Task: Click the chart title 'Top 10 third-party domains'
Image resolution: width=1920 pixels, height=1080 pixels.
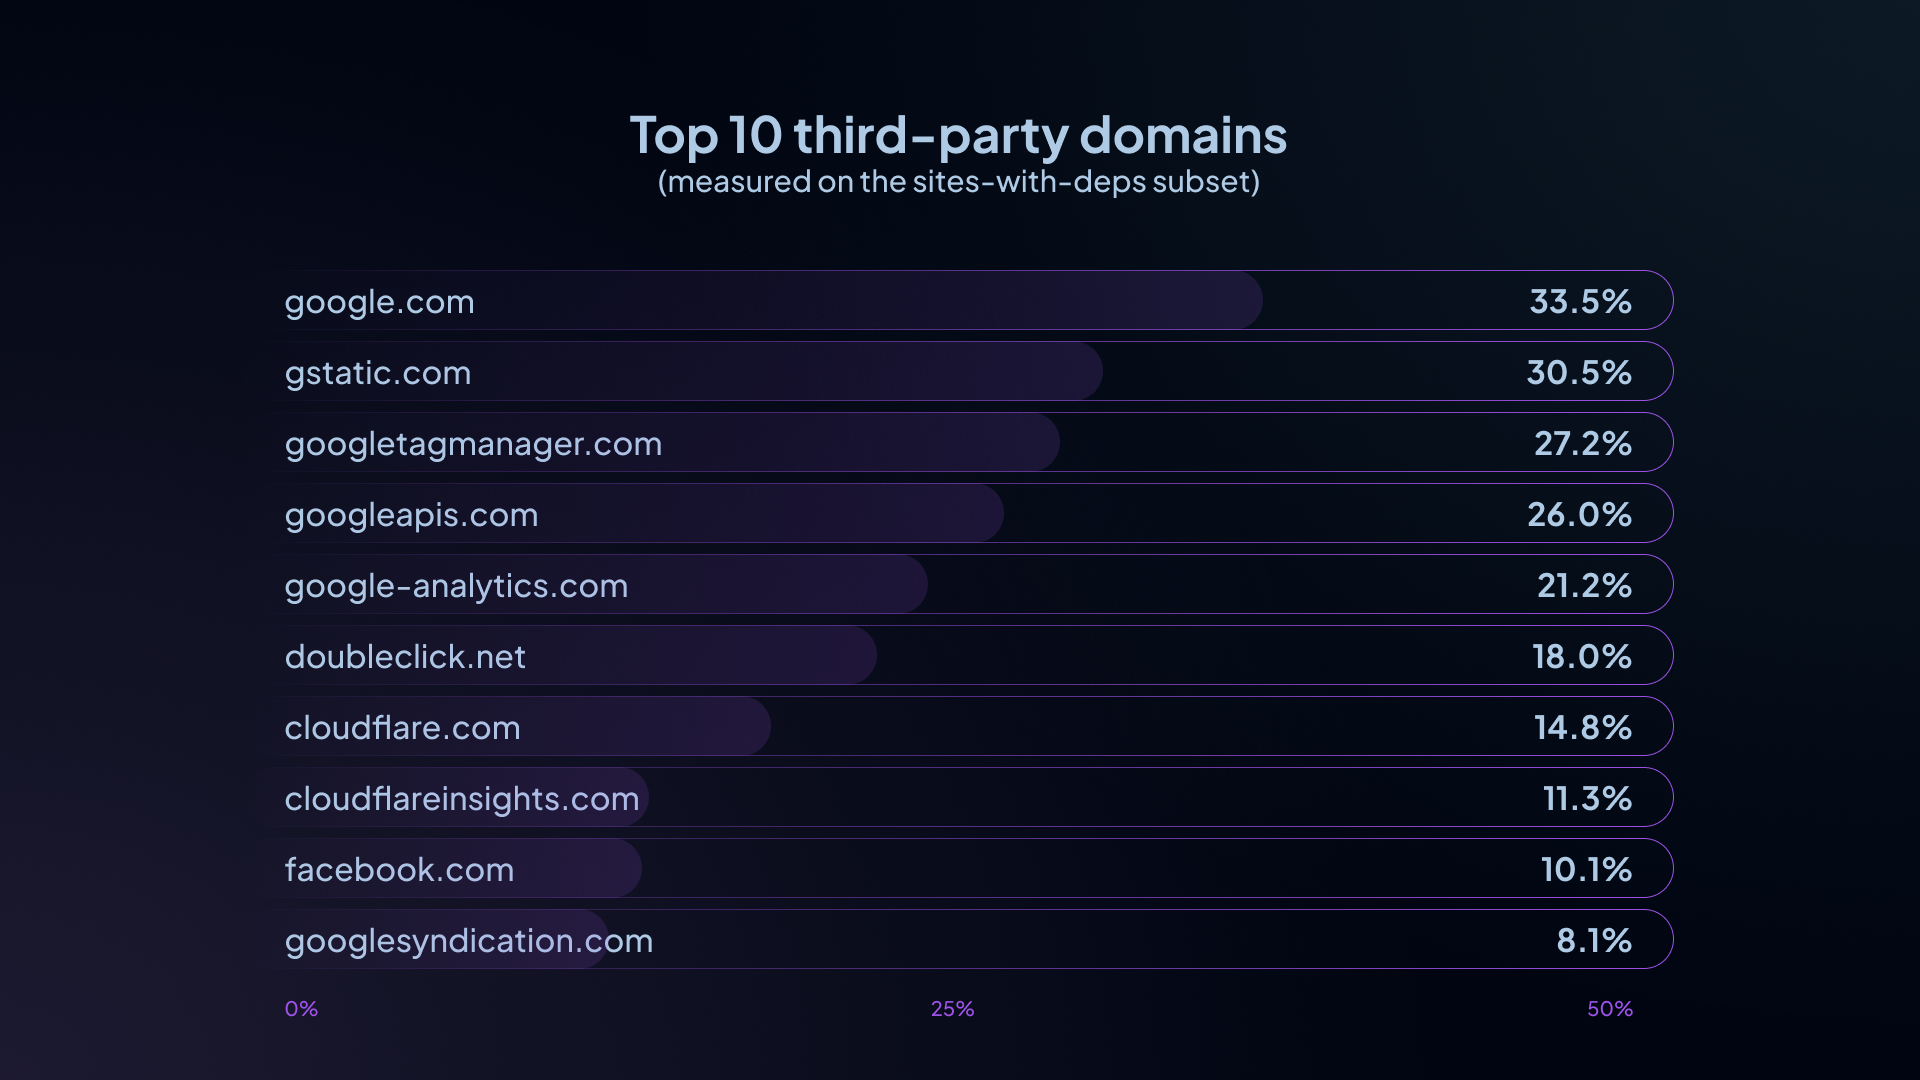Action: point(958,135)
